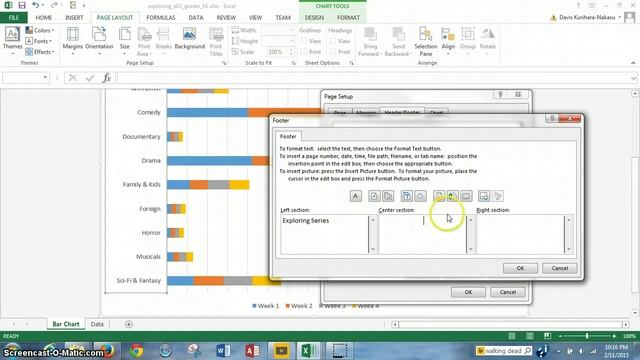640x360 pixels.
Task: Select the Bar Chart sheet tab
Action: click(x=66, y=324)
